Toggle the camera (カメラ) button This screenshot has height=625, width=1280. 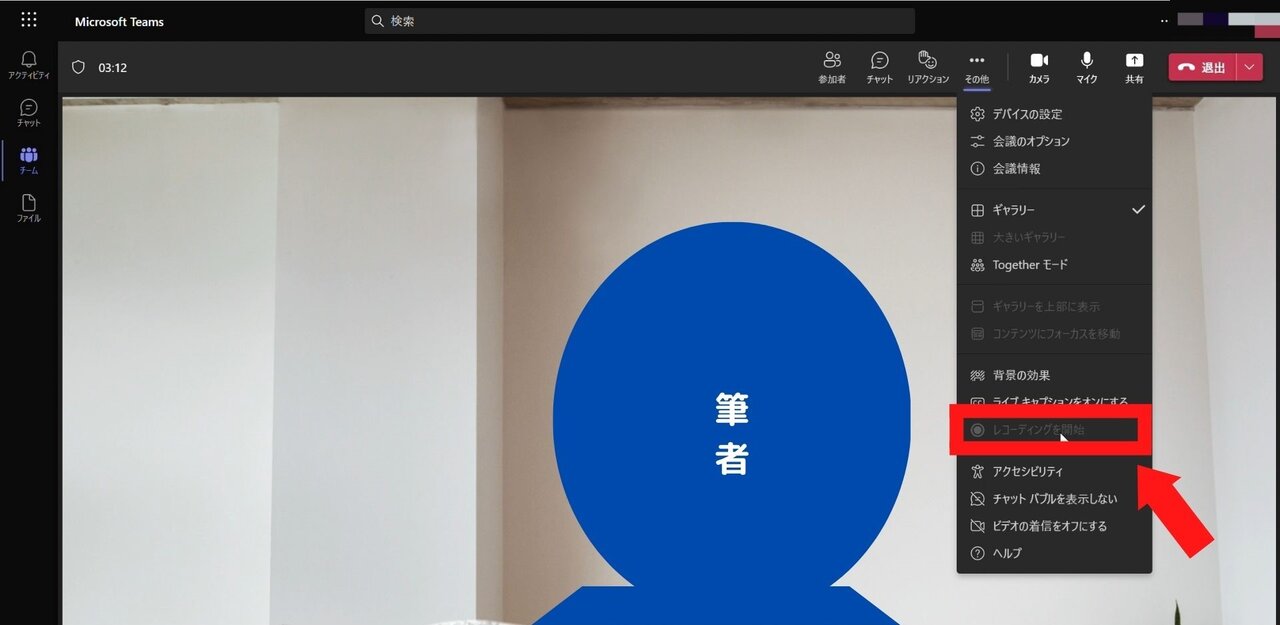(x=1039, y=68)
